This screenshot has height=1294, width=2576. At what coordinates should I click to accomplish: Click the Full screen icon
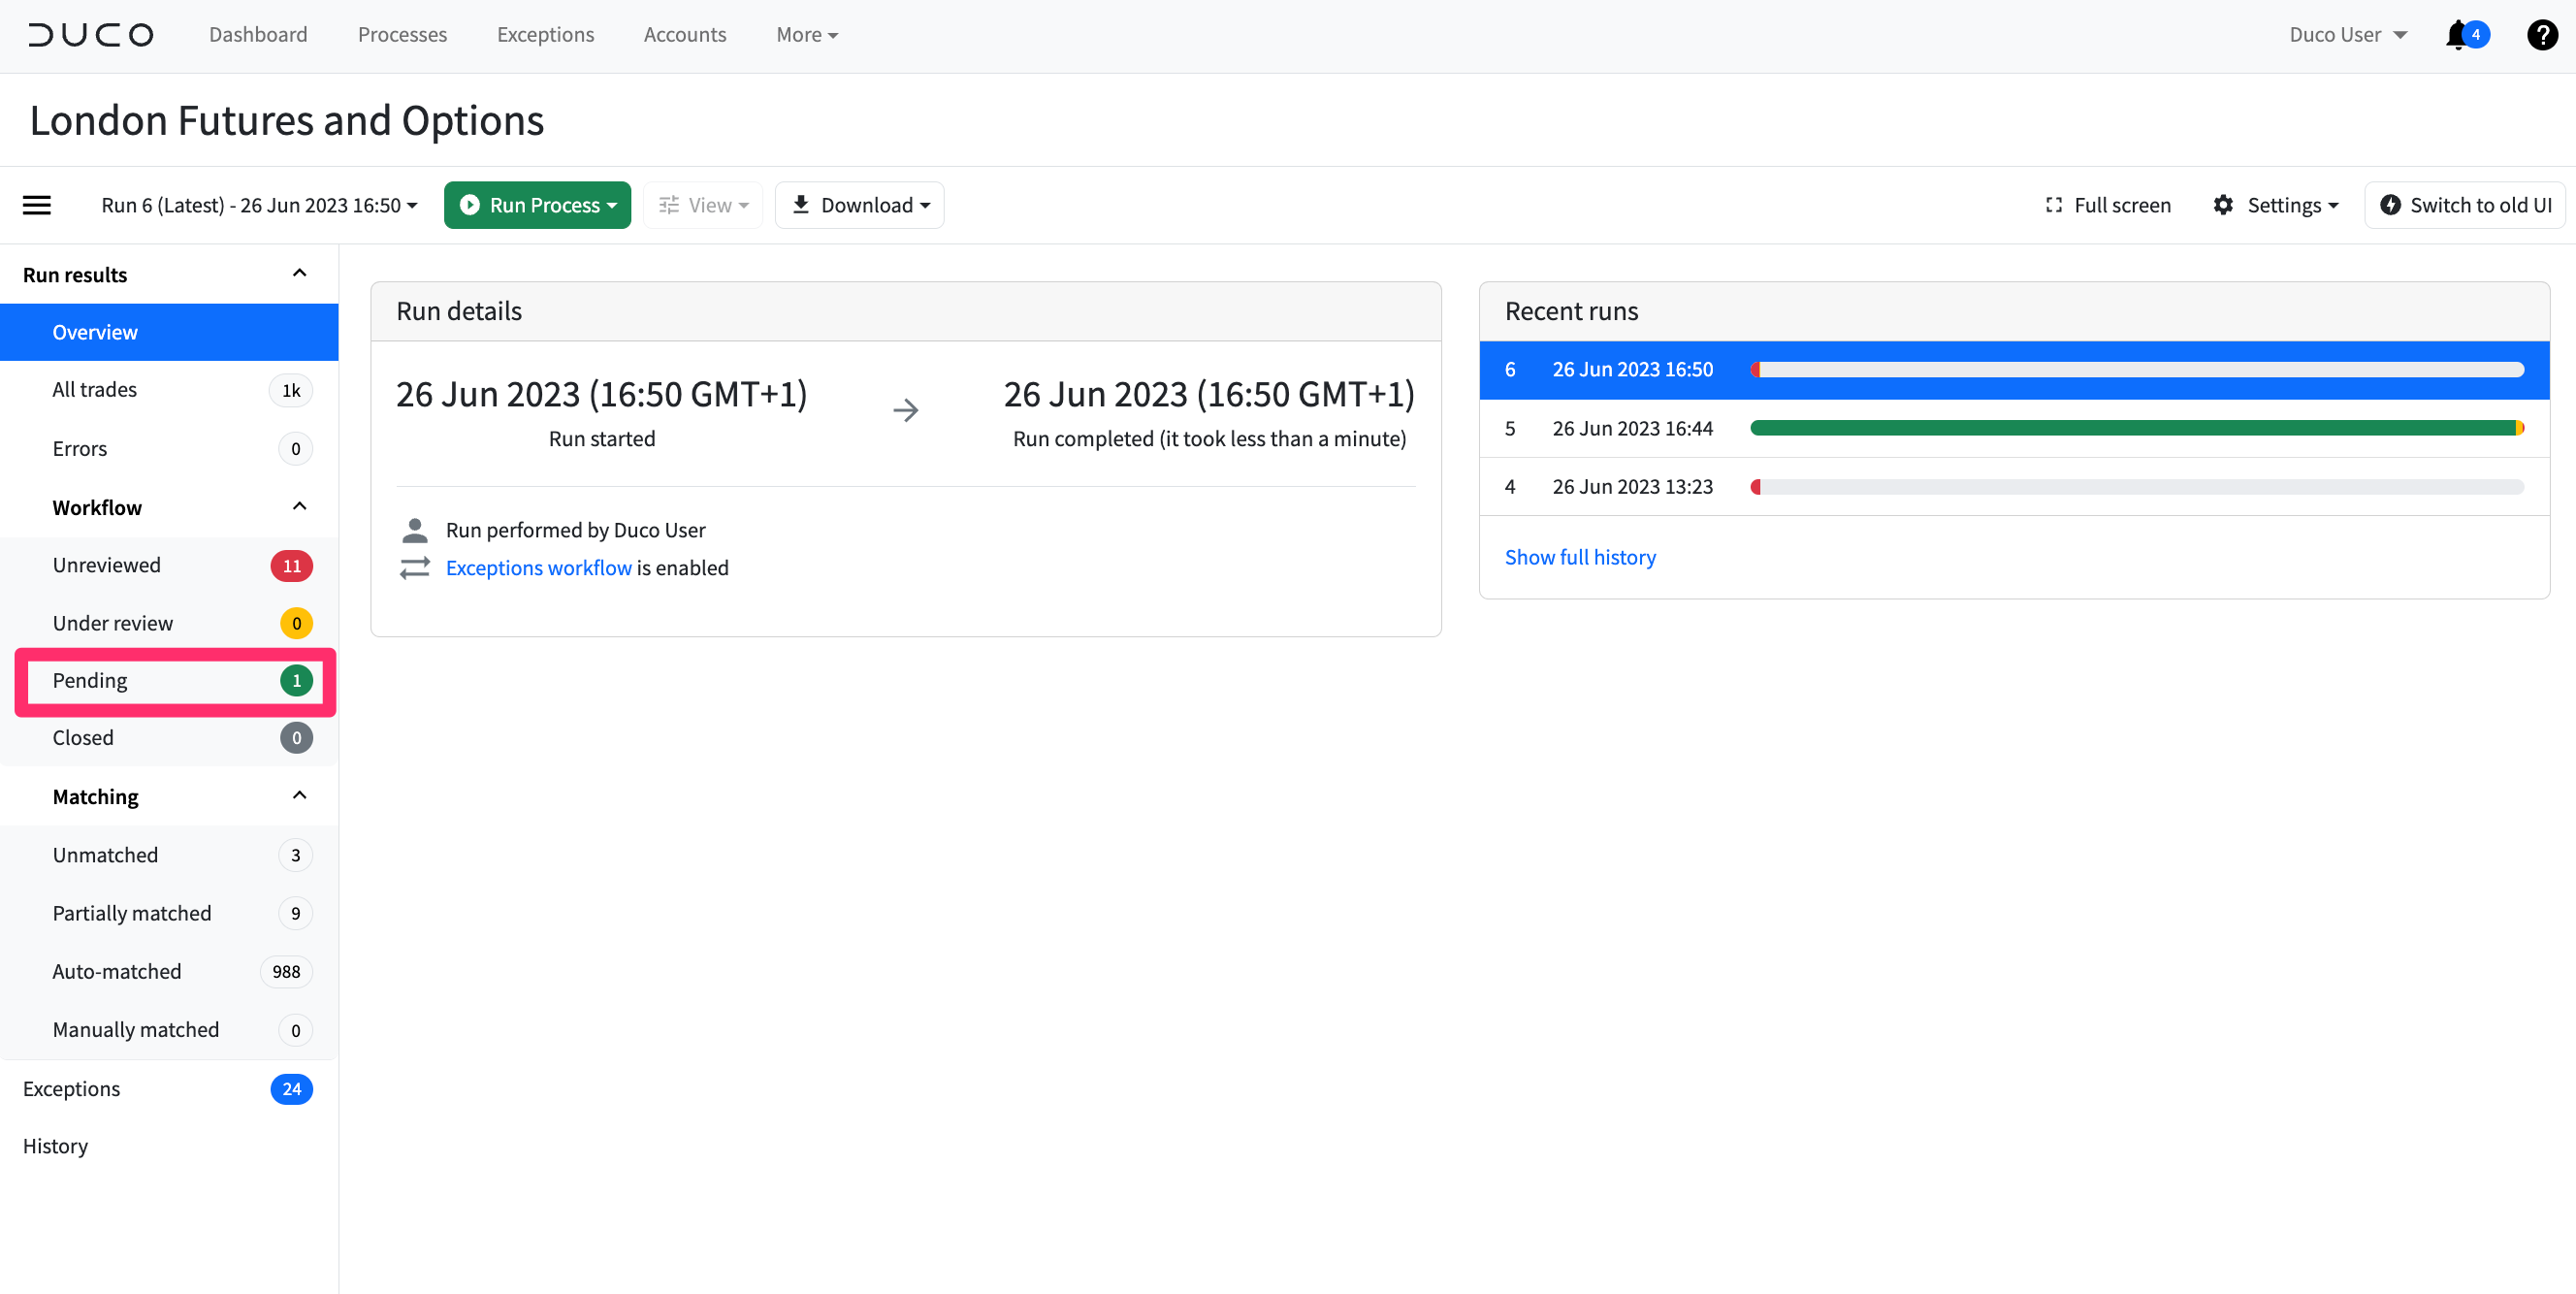(2054, 204)
